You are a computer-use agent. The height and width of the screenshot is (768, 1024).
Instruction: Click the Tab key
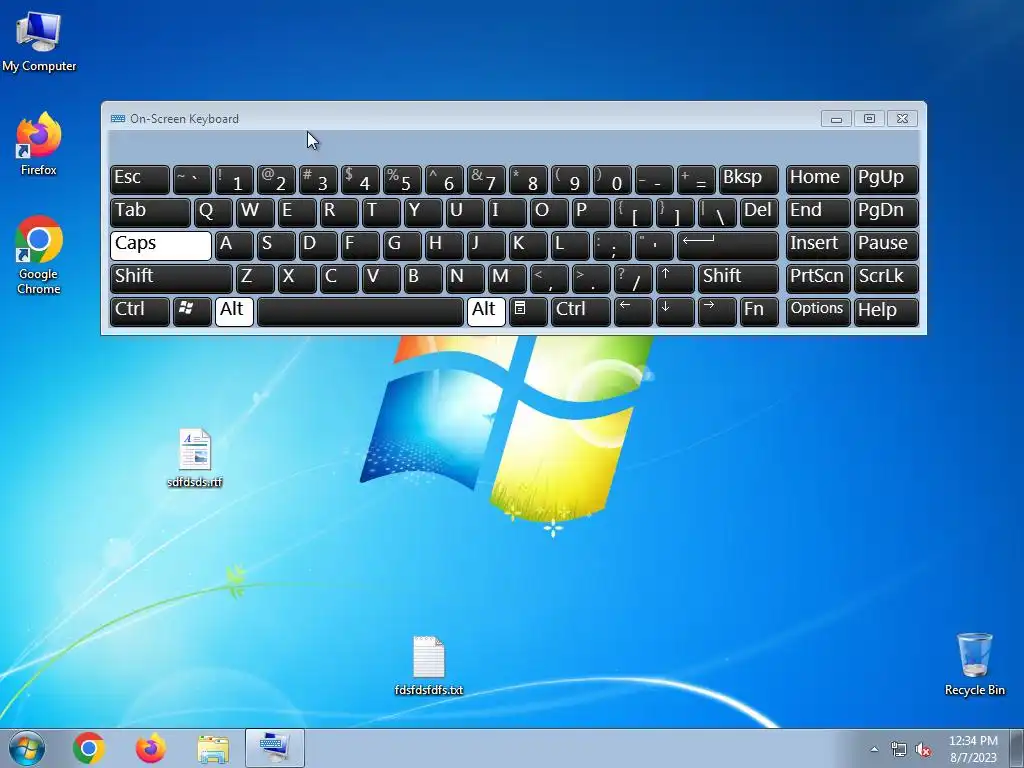(150, 213)
